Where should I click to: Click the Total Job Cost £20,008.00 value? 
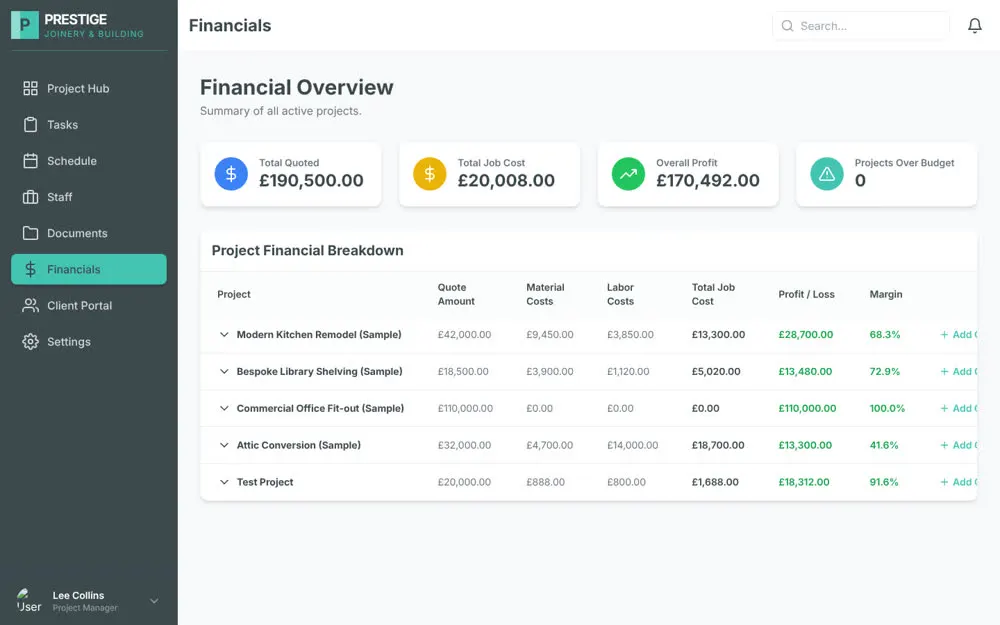[506, 180]
